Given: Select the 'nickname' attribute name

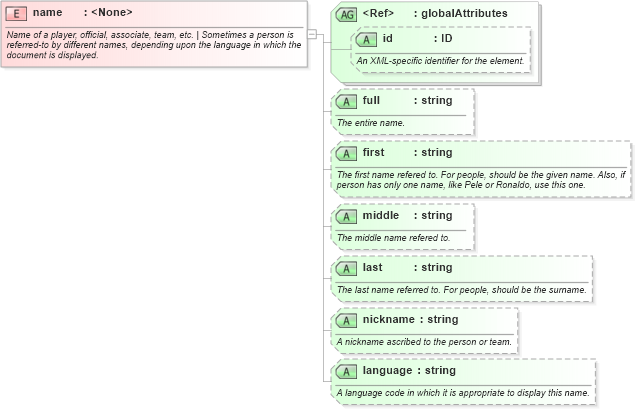Looking at the screenshot, I should coord(389,320).
